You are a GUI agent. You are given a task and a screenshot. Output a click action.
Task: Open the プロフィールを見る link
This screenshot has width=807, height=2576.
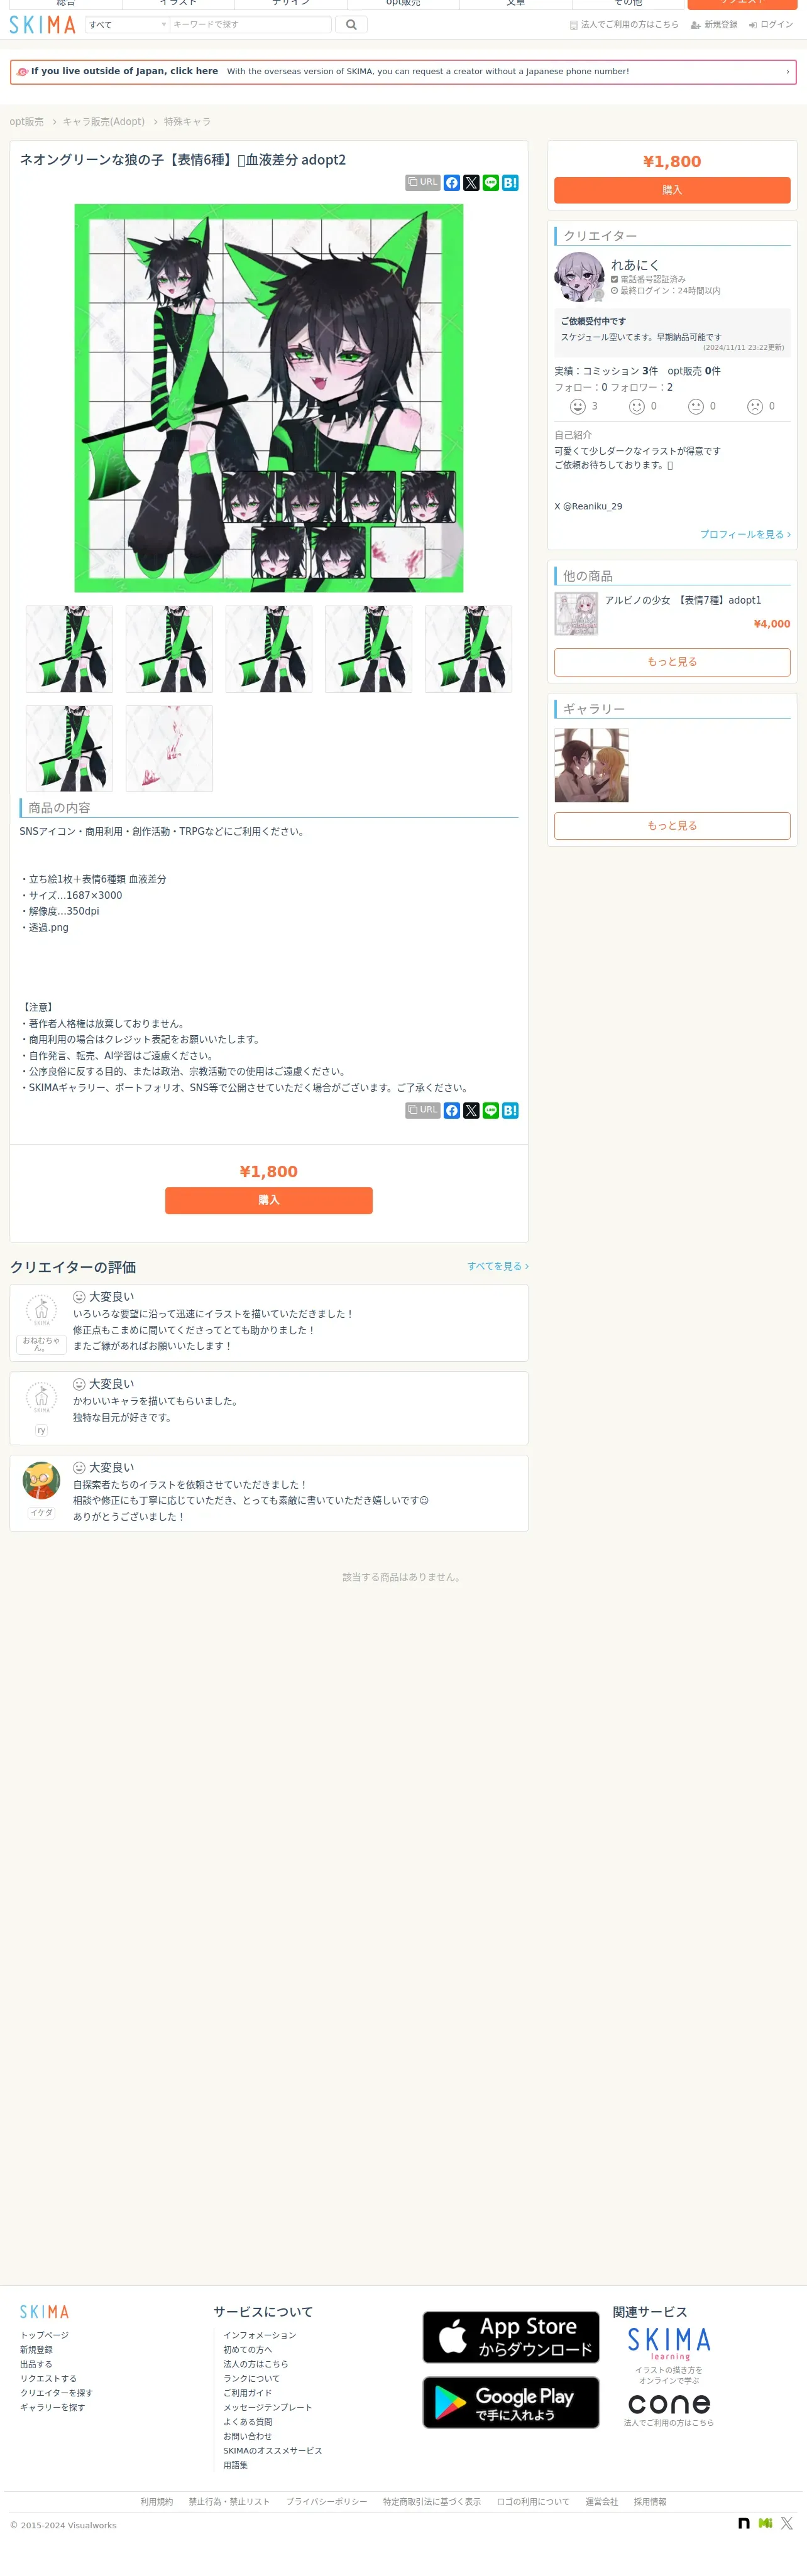(745, 534)
